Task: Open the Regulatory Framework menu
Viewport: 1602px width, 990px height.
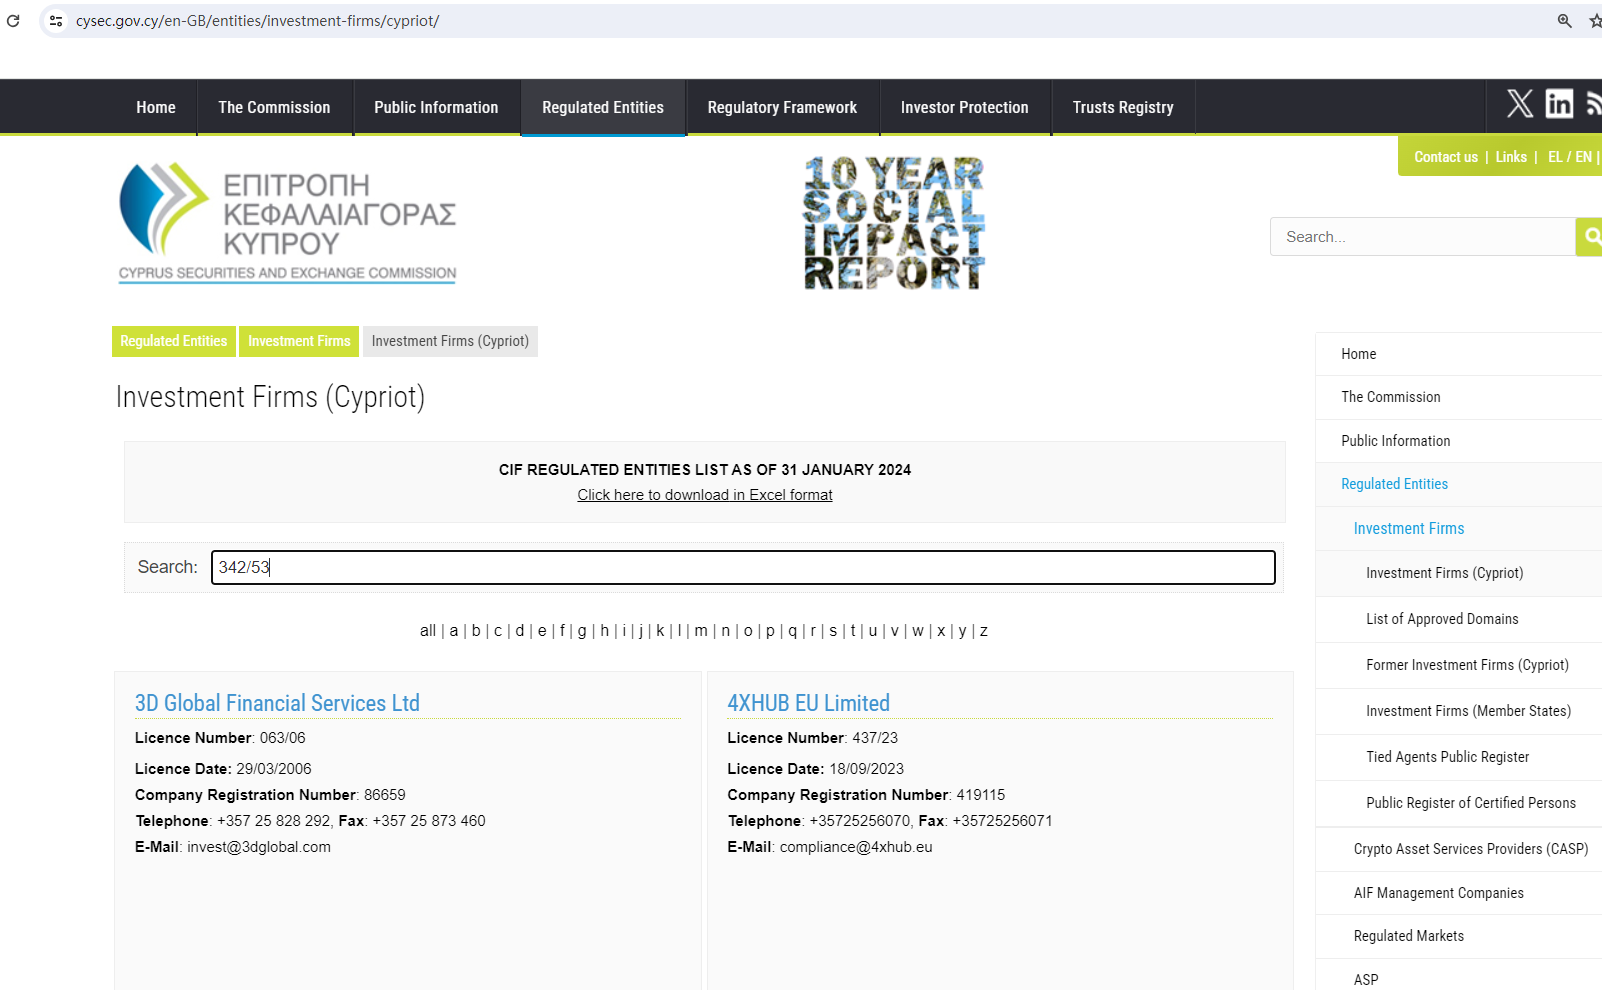Action: click(x=781, y=107)
